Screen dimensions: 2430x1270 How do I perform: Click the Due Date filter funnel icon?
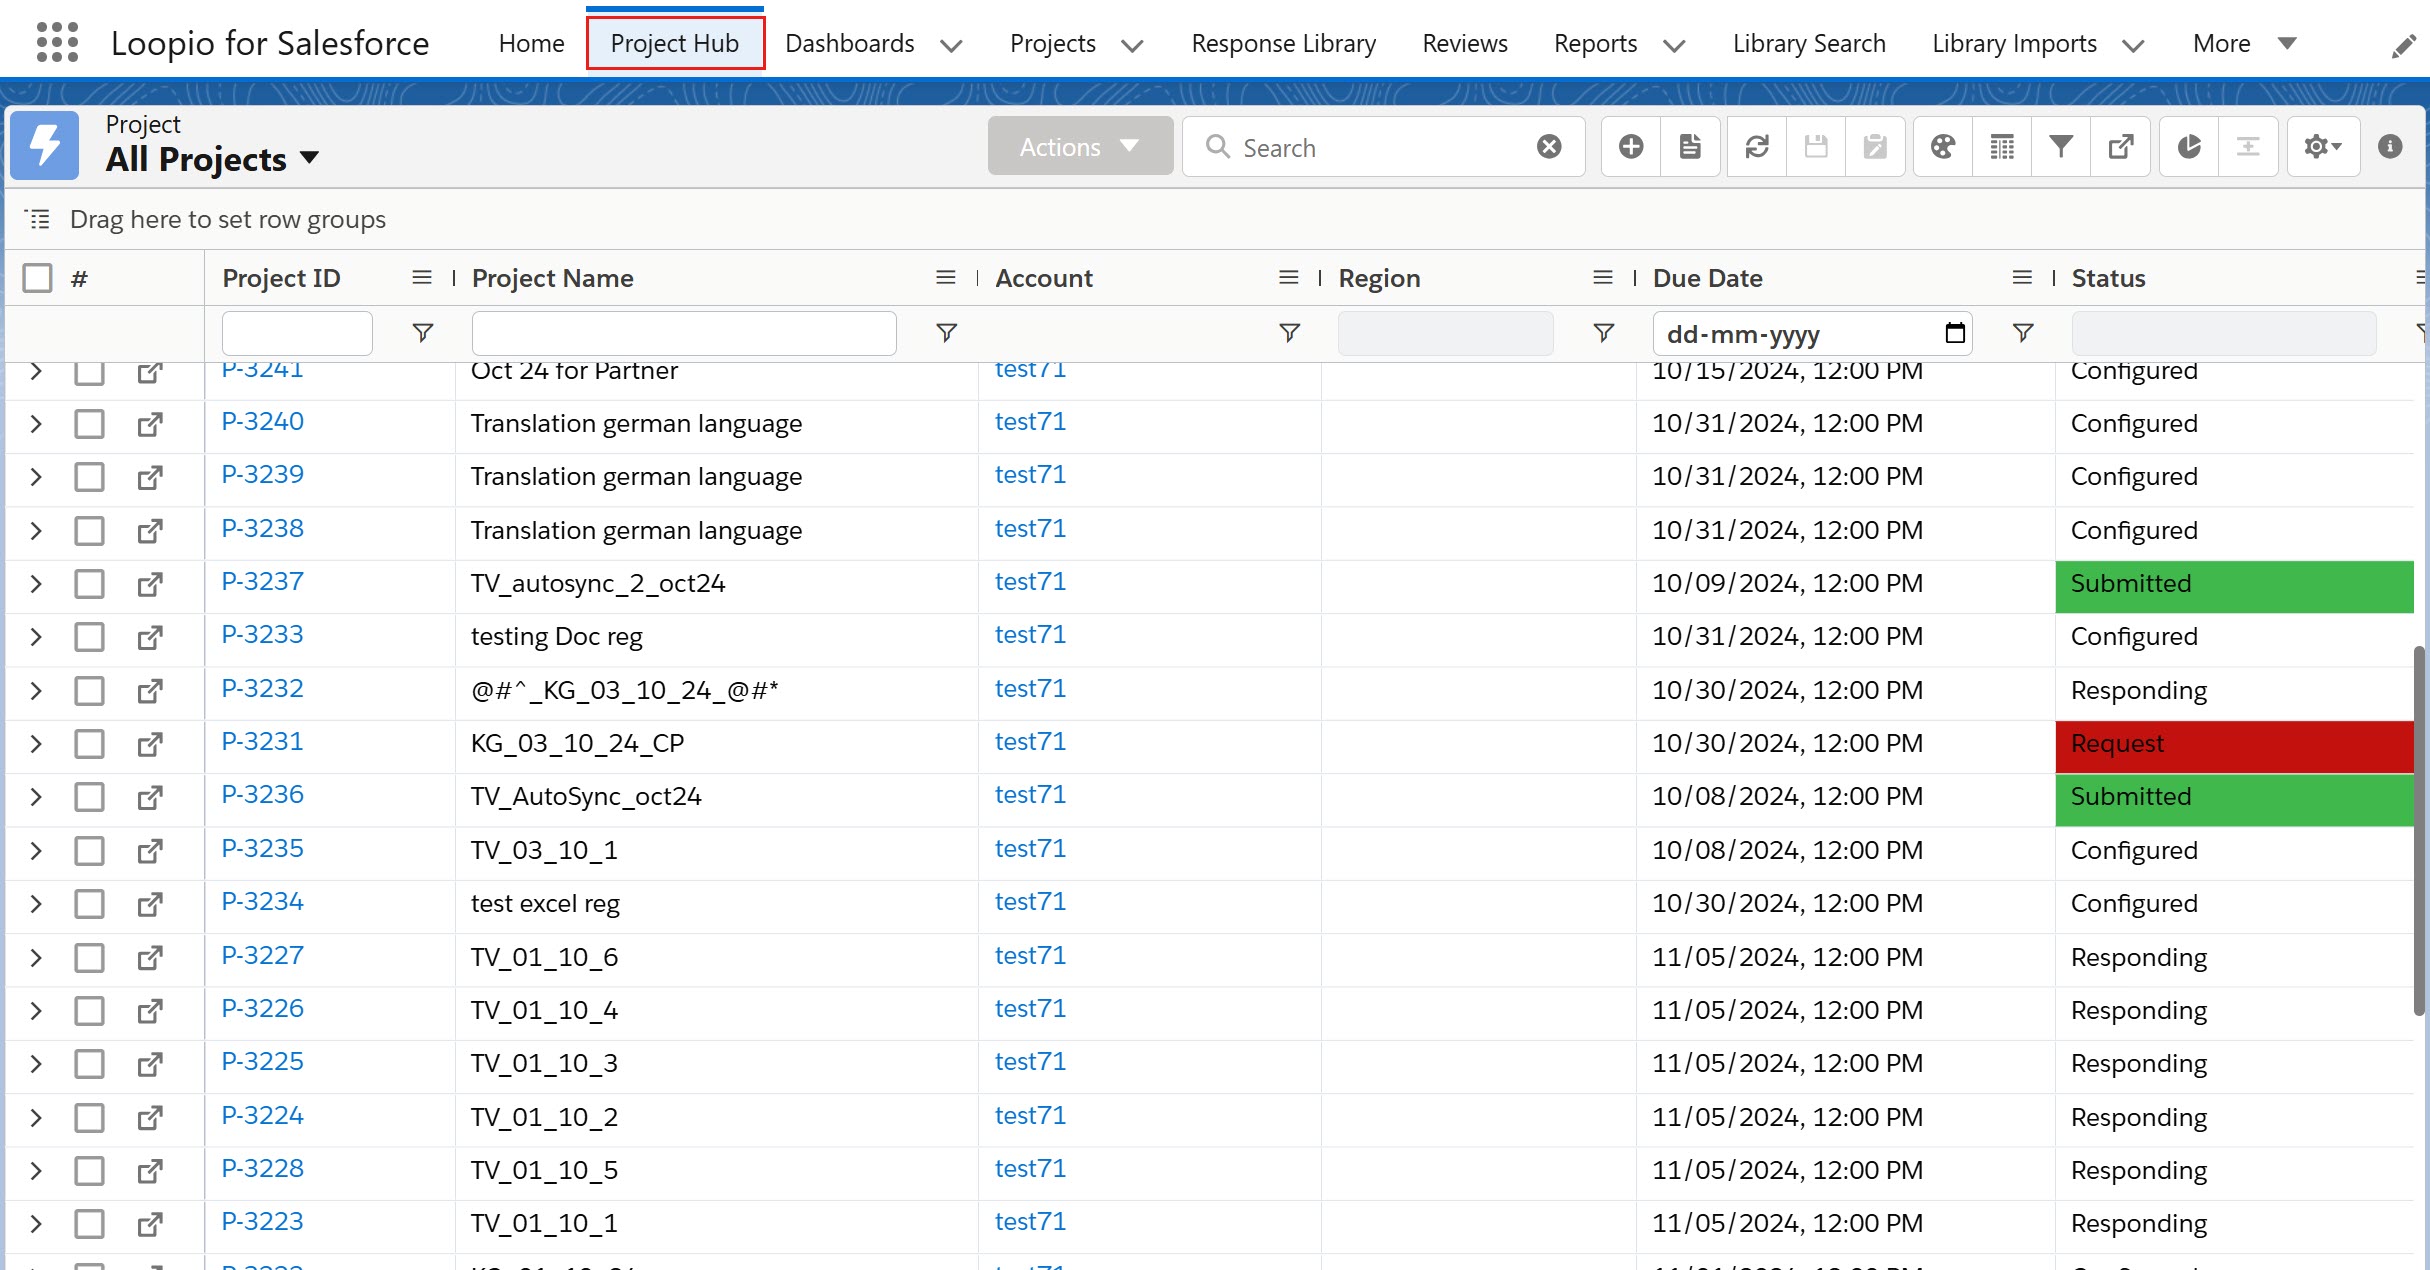tap(2023, 332)
